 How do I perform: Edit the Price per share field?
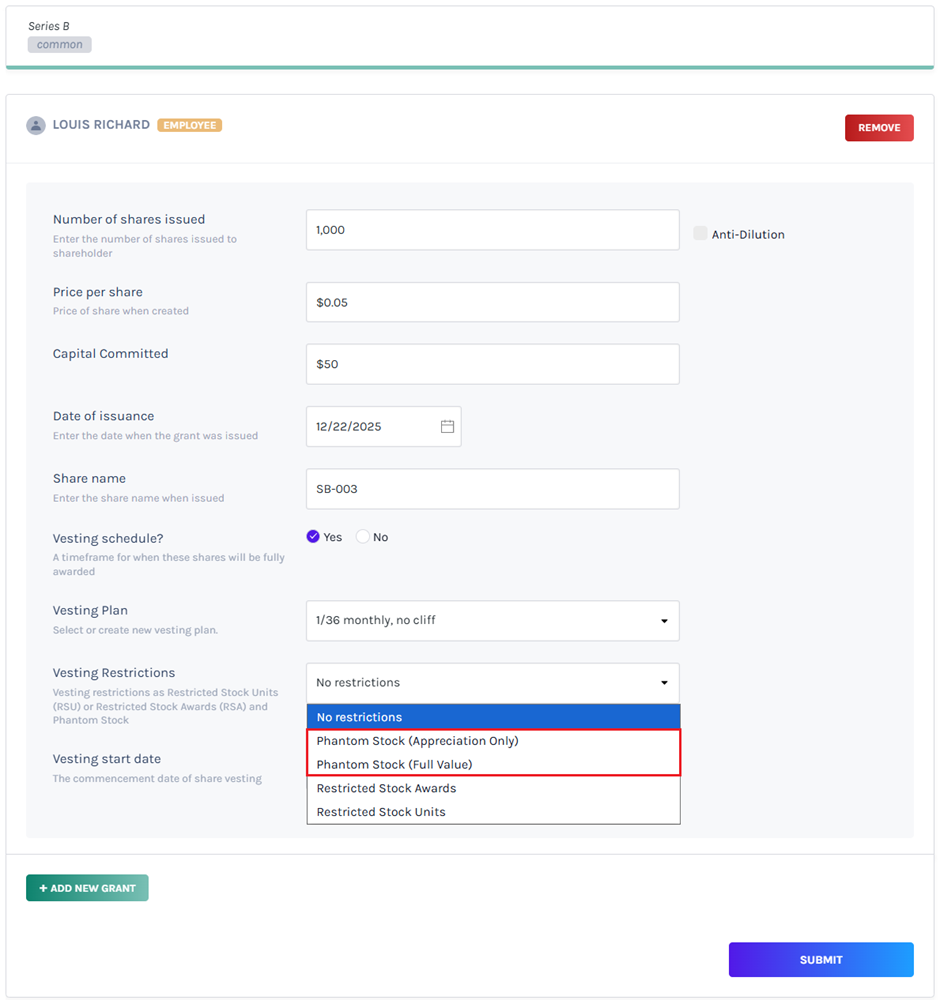[x=492, y=301]
